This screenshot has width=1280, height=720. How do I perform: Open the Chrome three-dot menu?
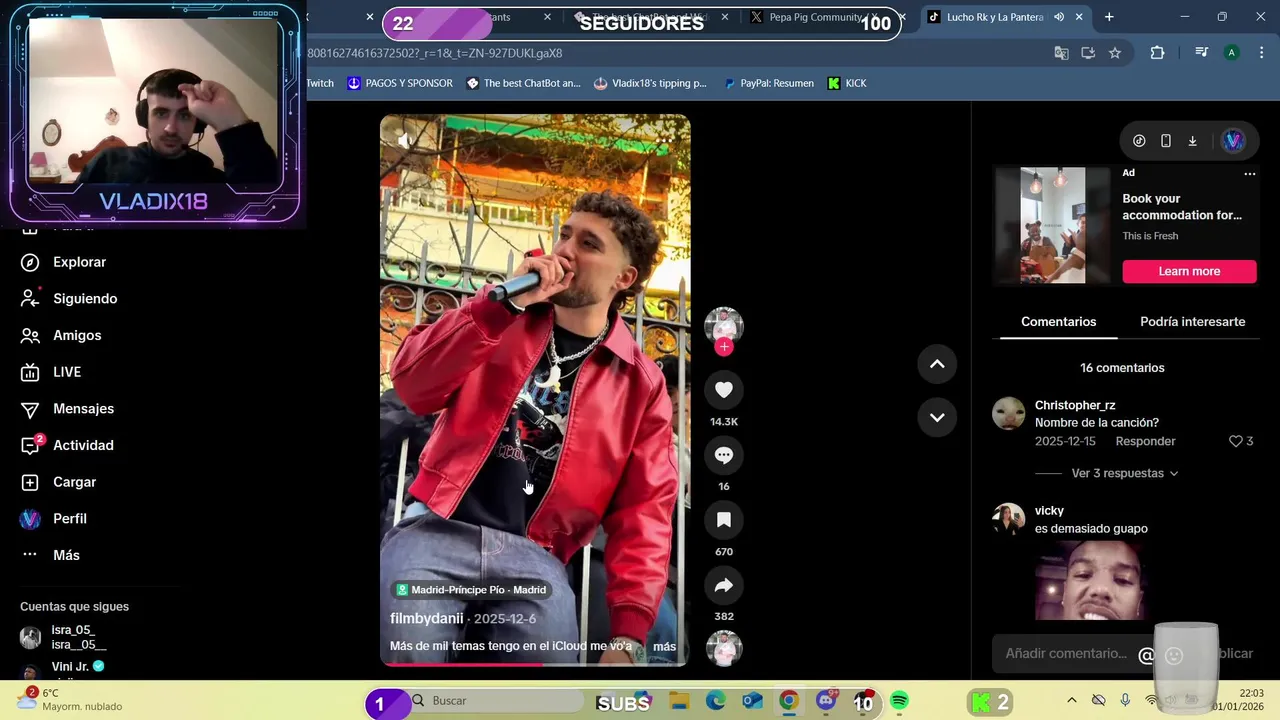tap(1260, 53)
